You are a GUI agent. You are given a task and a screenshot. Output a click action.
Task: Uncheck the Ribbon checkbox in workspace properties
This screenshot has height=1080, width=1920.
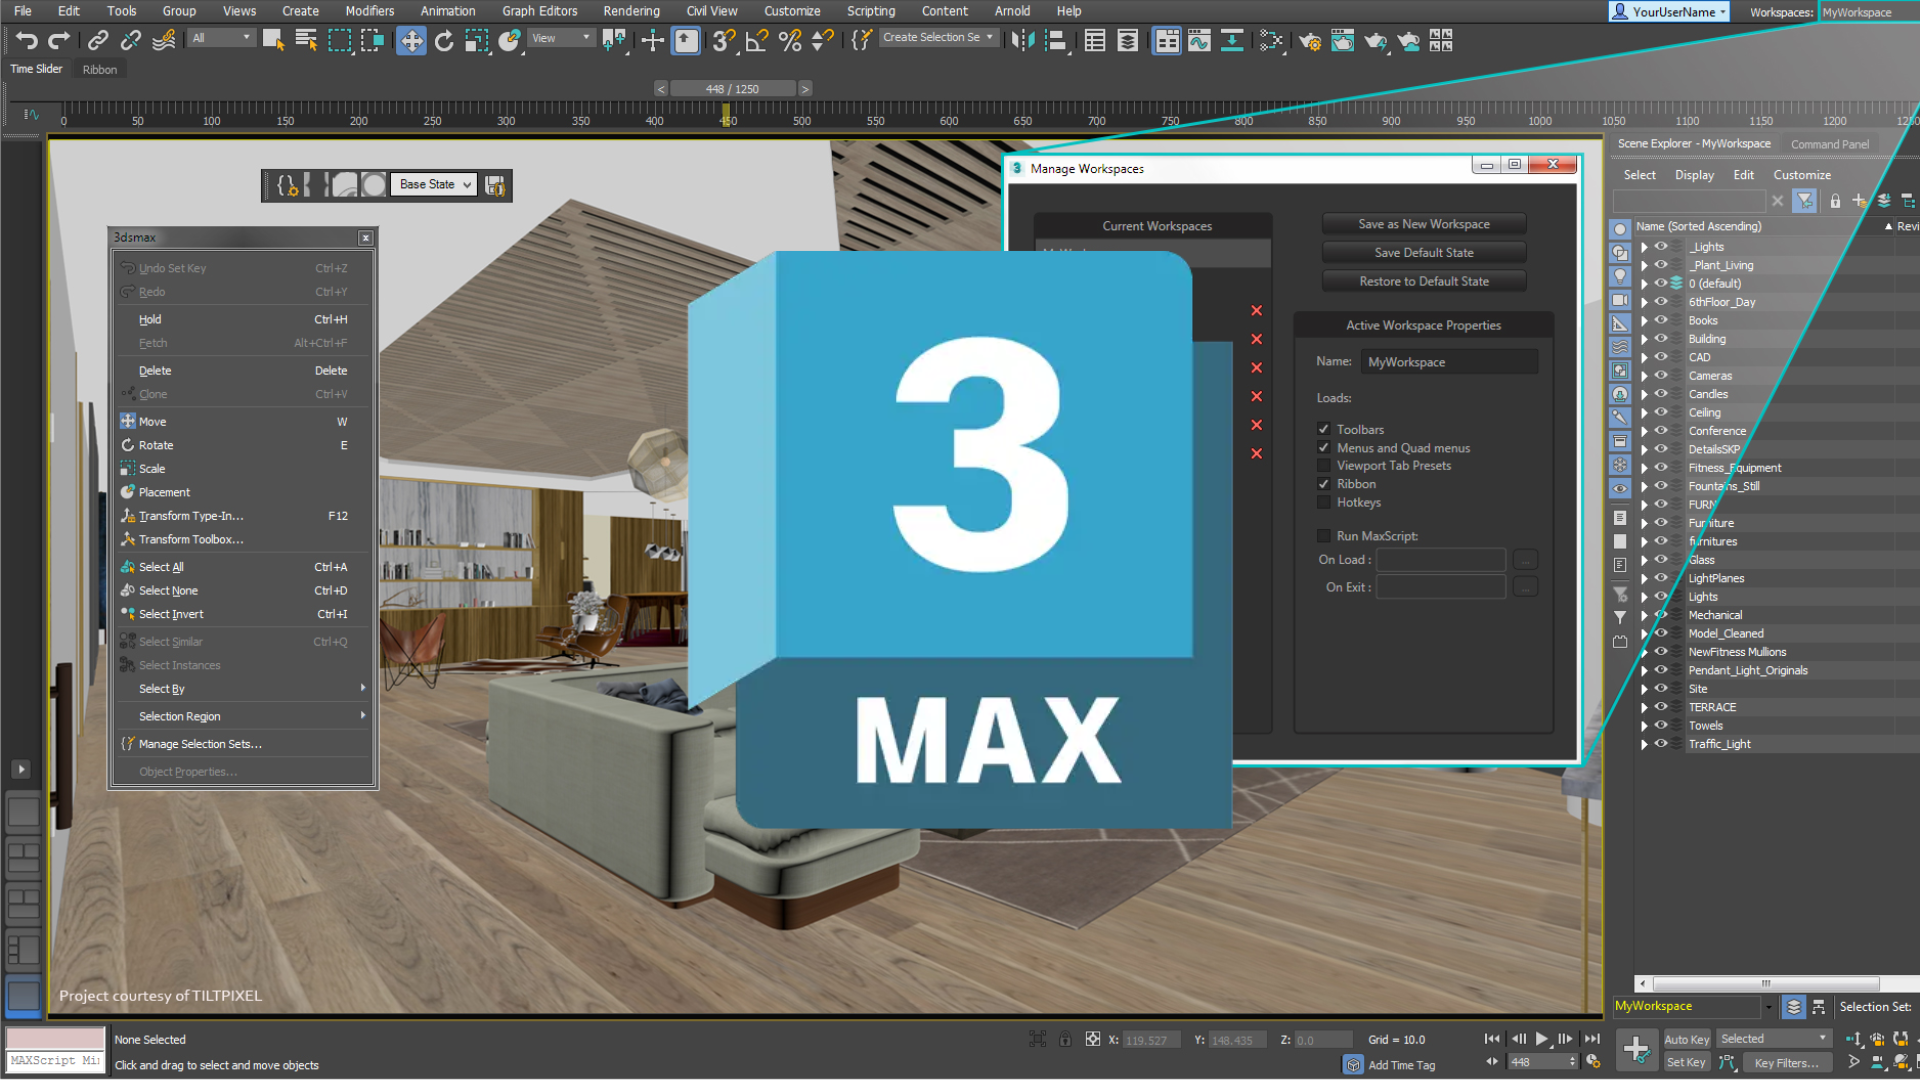click(1324, 484)
